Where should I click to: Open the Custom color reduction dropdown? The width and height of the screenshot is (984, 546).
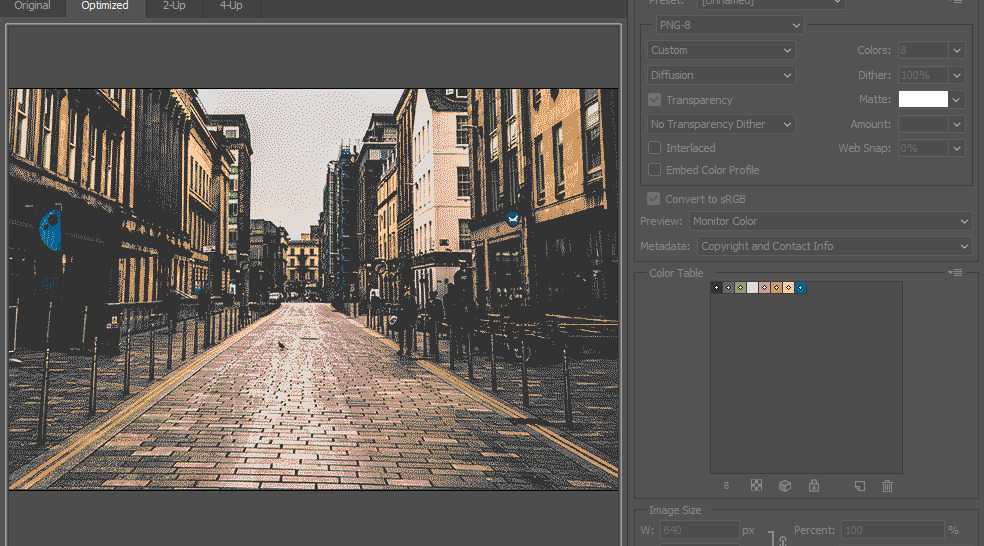coord(721,50)
